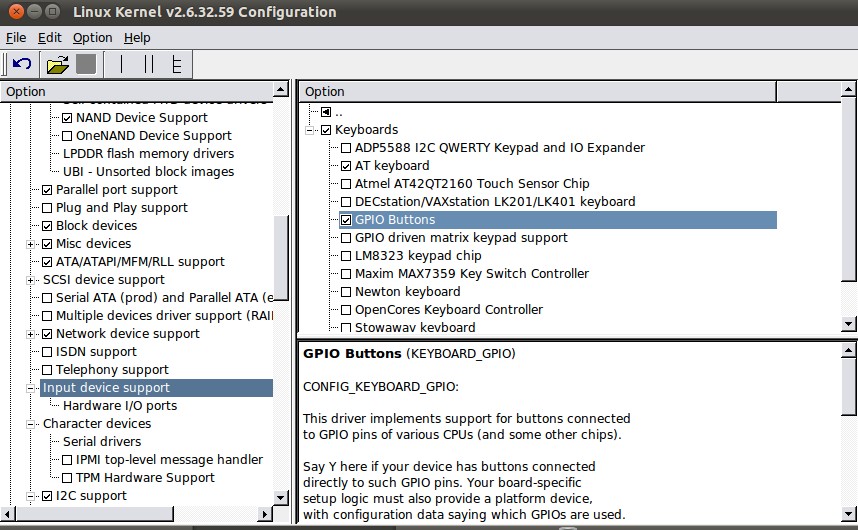Switch to split view toolbar icon
The image size is (858, 530).
(149, 64)
